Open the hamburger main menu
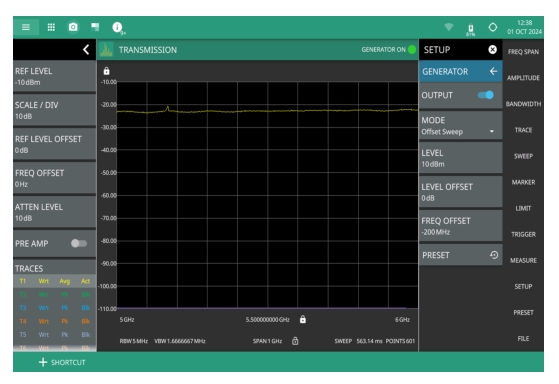This screenshot has height=384, width=559. tap(26, 27)
